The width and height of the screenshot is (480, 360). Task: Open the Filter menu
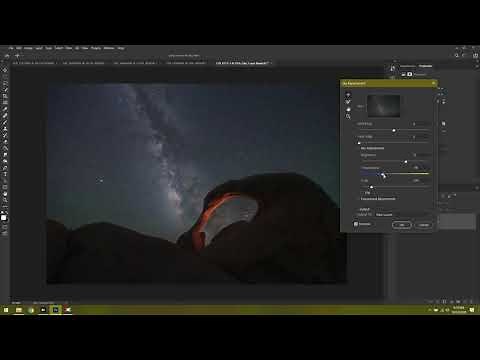69,48
